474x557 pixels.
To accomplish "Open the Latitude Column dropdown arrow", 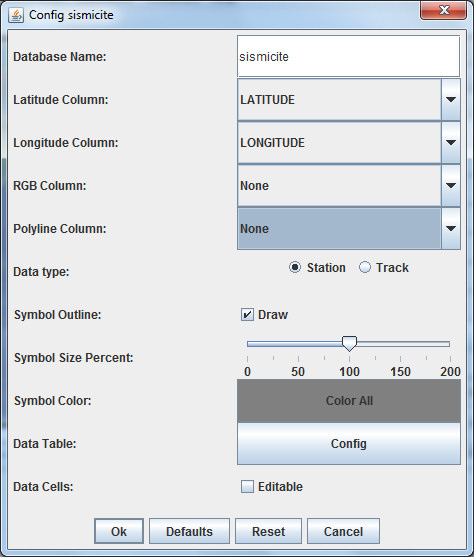I will pos(451,99).
